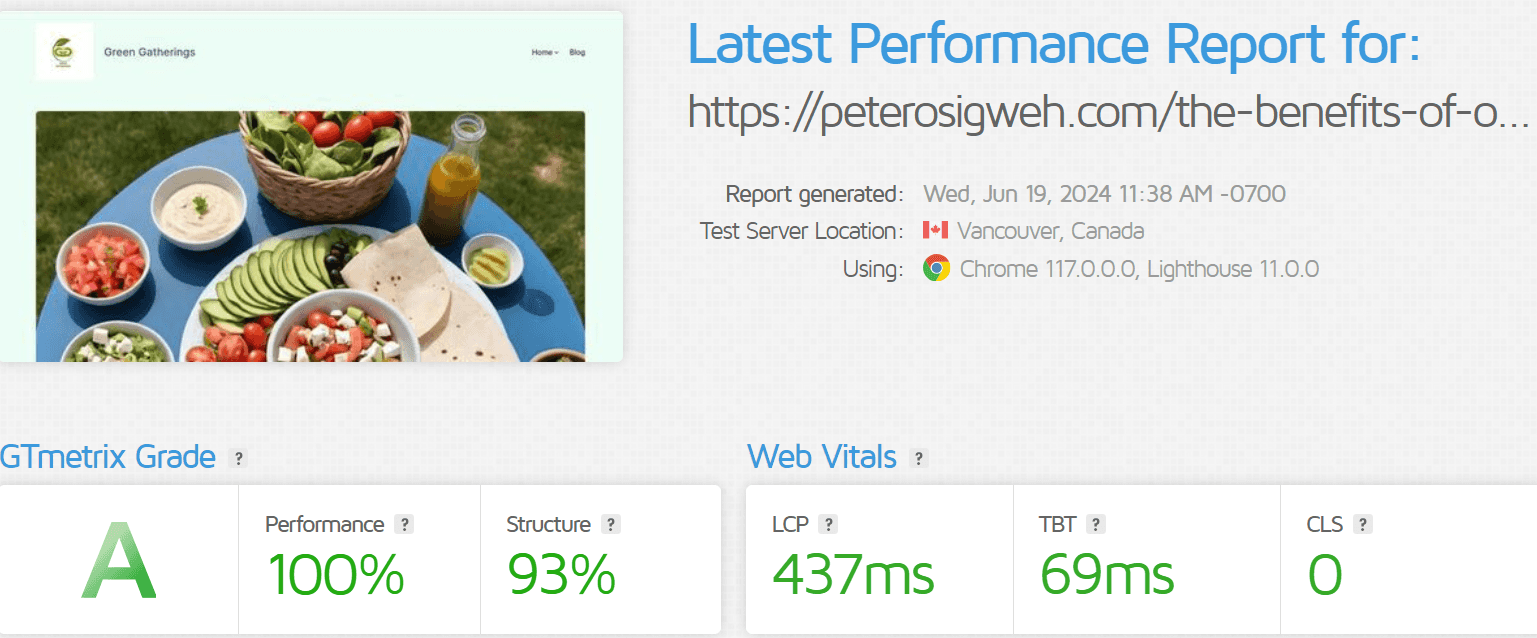
Task: Click the Green Gatherings logo in the preview
Action: click(64, 52)
